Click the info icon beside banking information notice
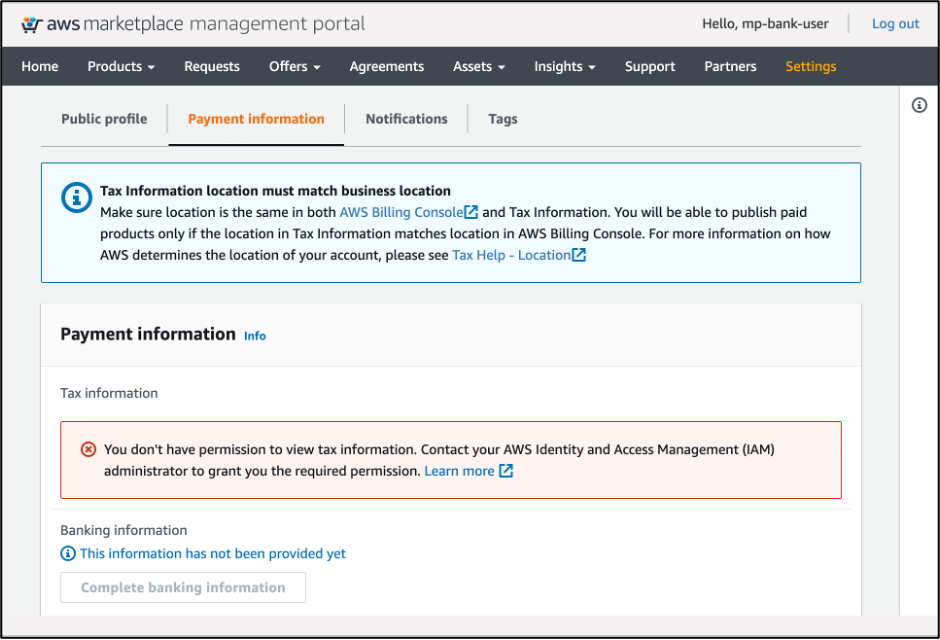 tap(67, 553)
